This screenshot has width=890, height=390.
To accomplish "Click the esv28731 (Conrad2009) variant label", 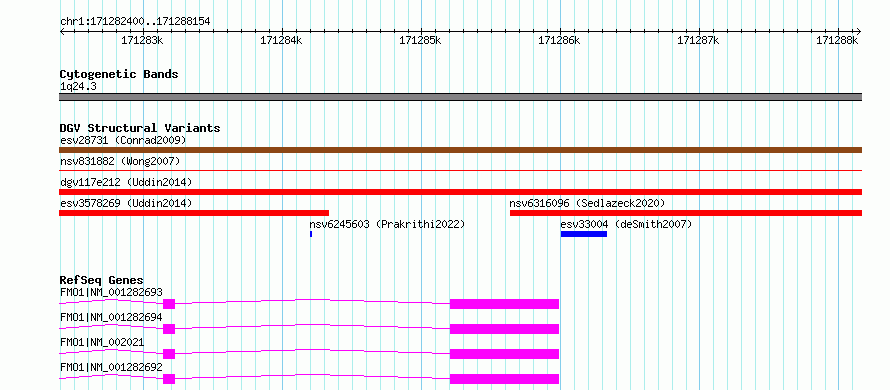I will (123, 140).
